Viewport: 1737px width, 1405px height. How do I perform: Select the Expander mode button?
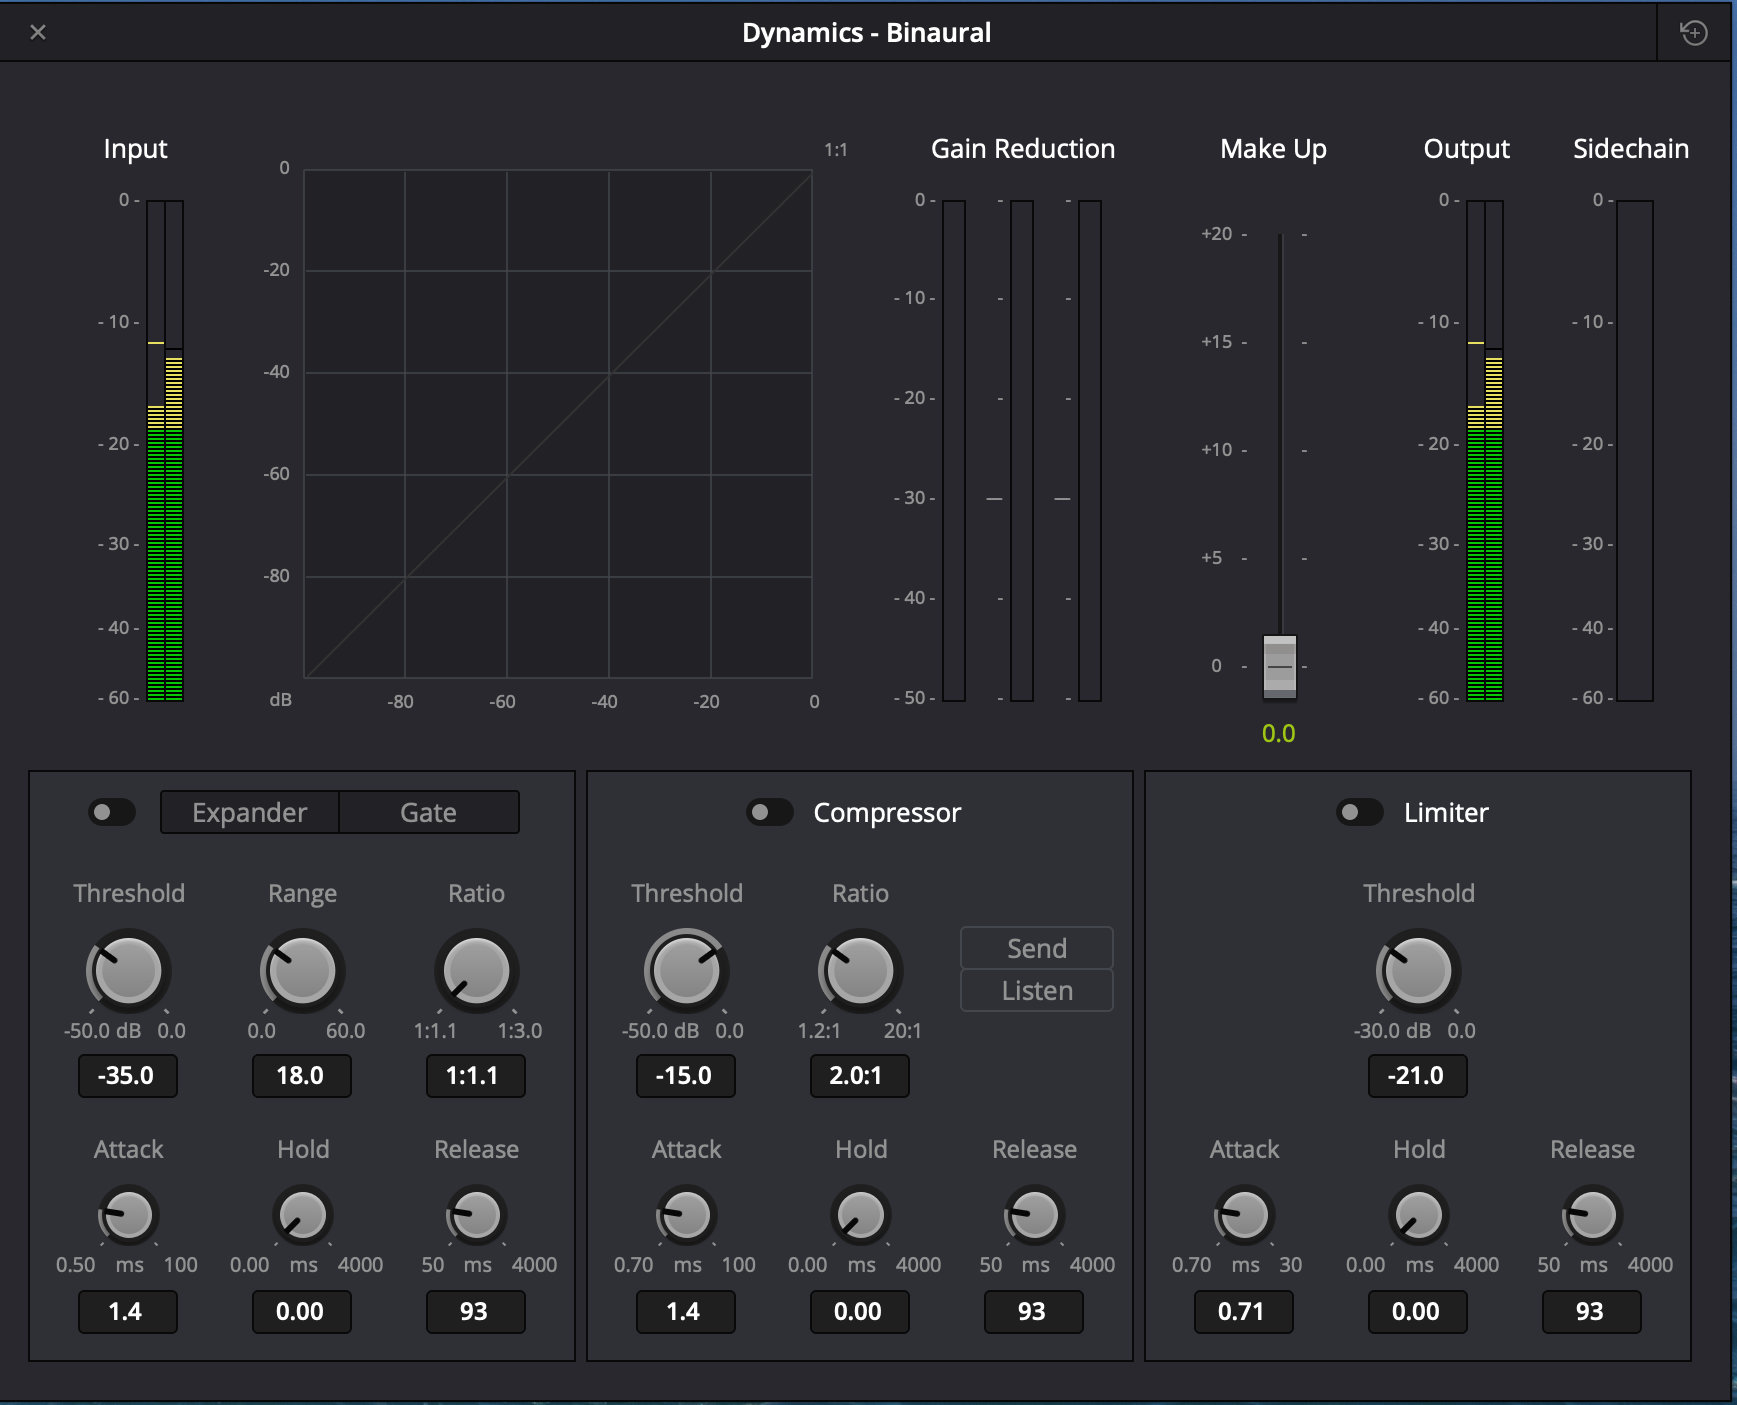pos(250,812)
